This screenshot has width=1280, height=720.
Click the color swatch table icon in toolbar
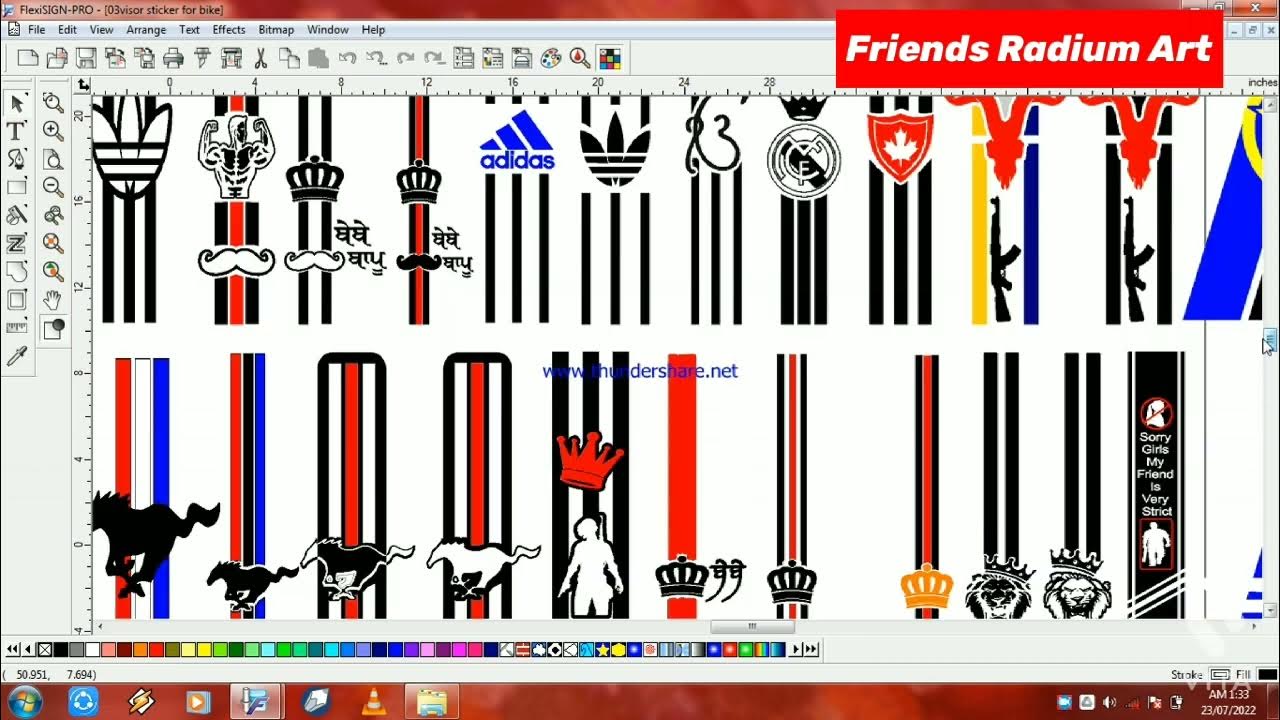tap(609, 58)
